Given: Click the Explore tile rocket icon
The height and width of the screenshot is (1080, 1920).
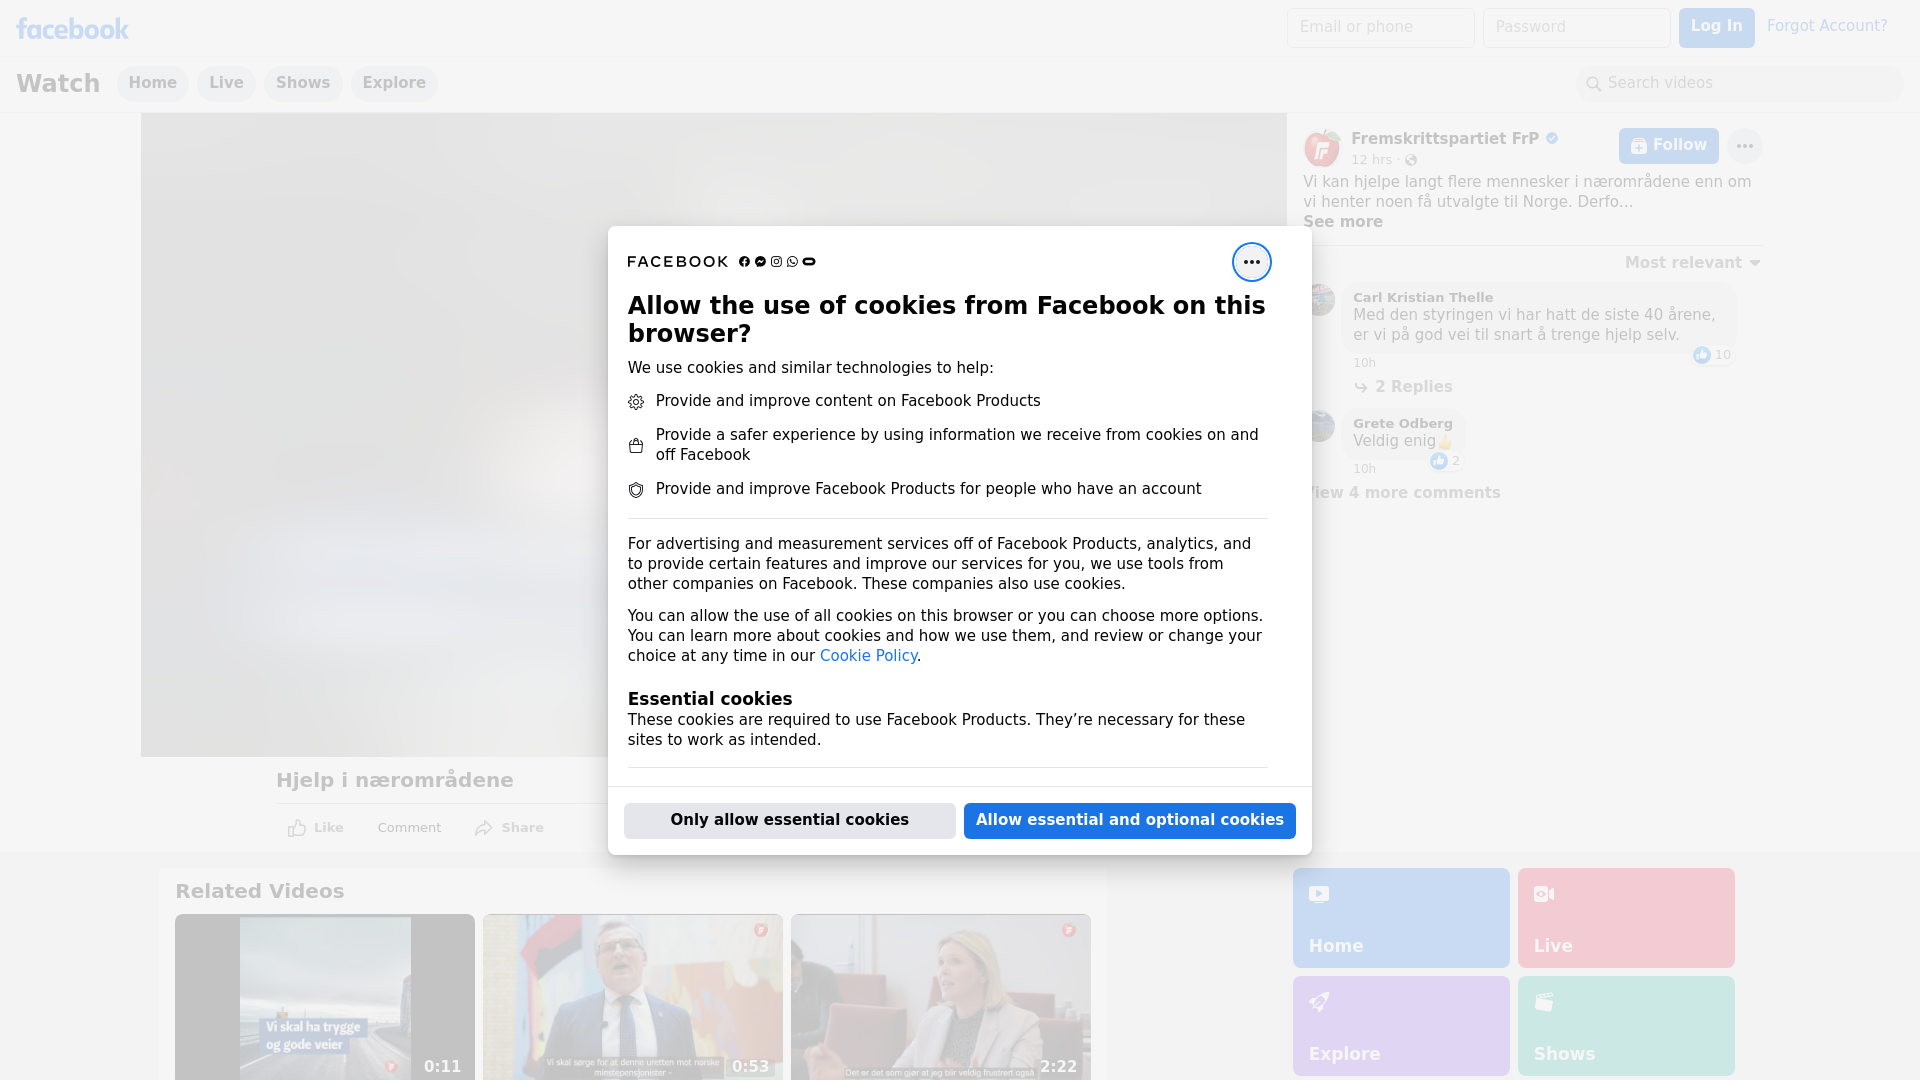Looking at the screenshot, I should click(x=1319, y=1002).
